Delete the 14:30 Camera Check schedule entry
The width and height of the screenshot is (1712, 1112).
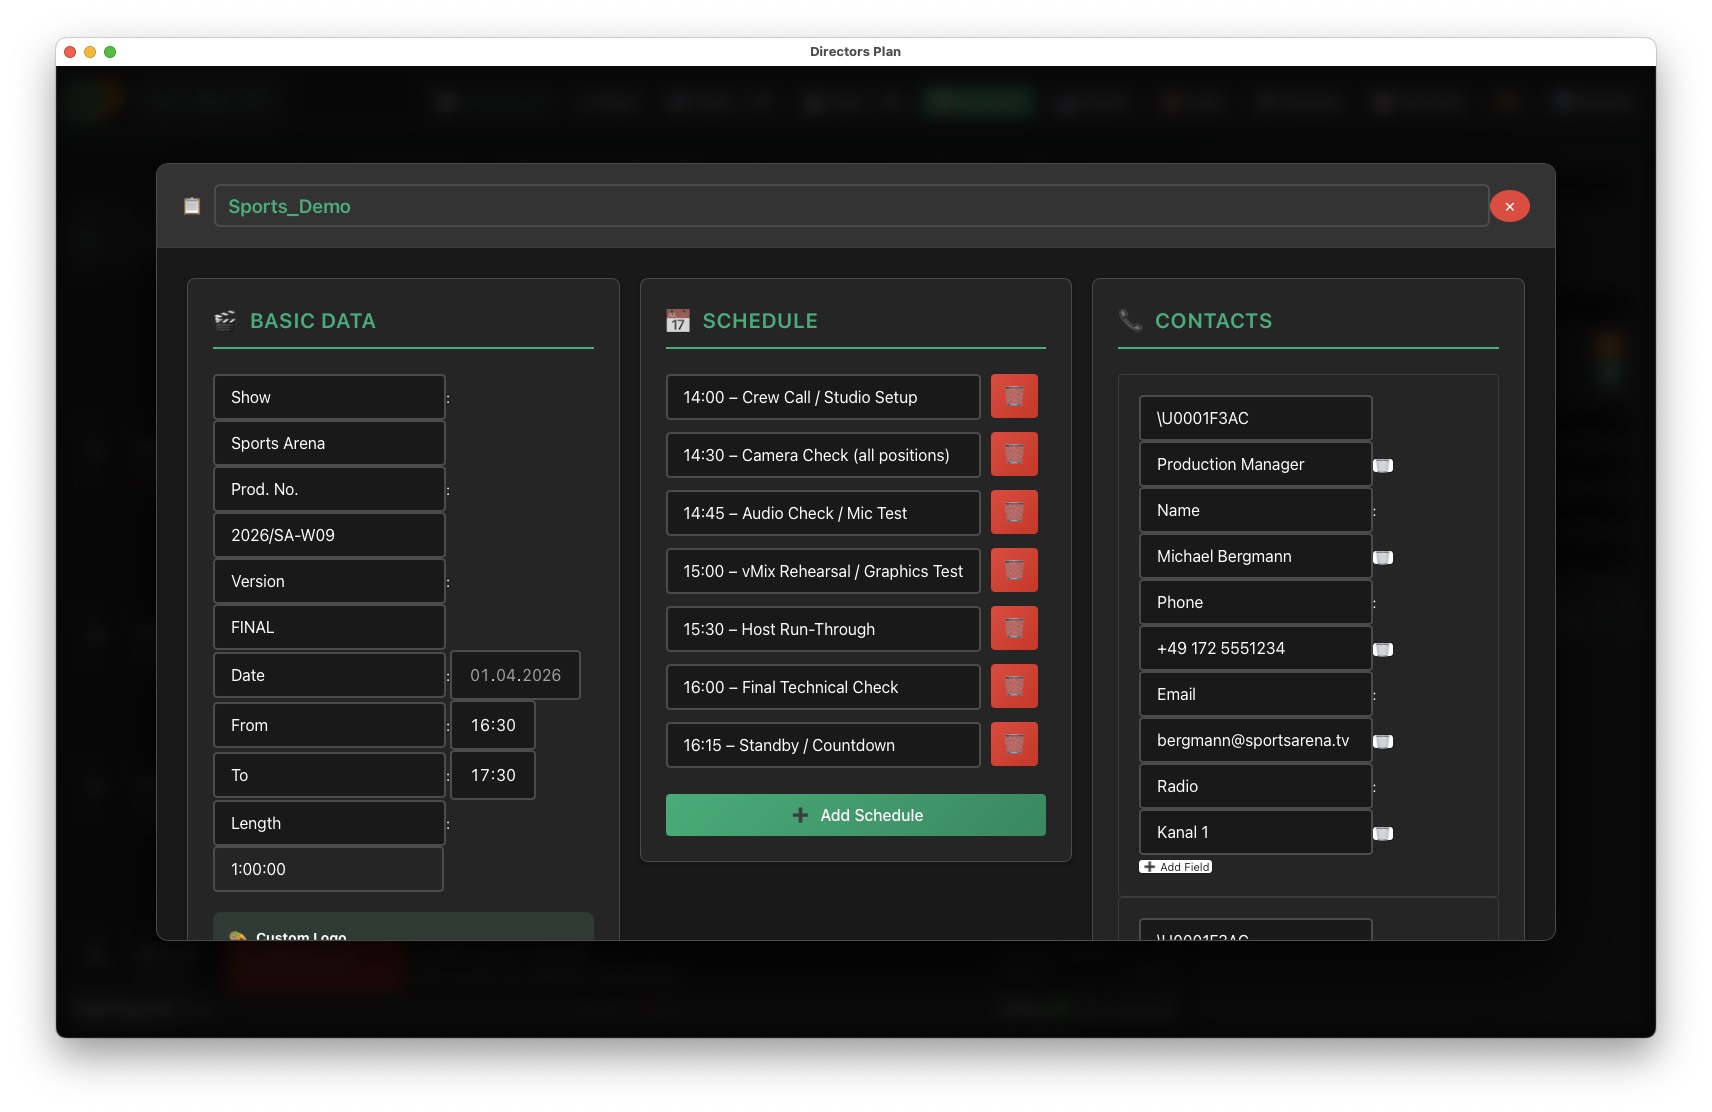tap(1014, 454)
